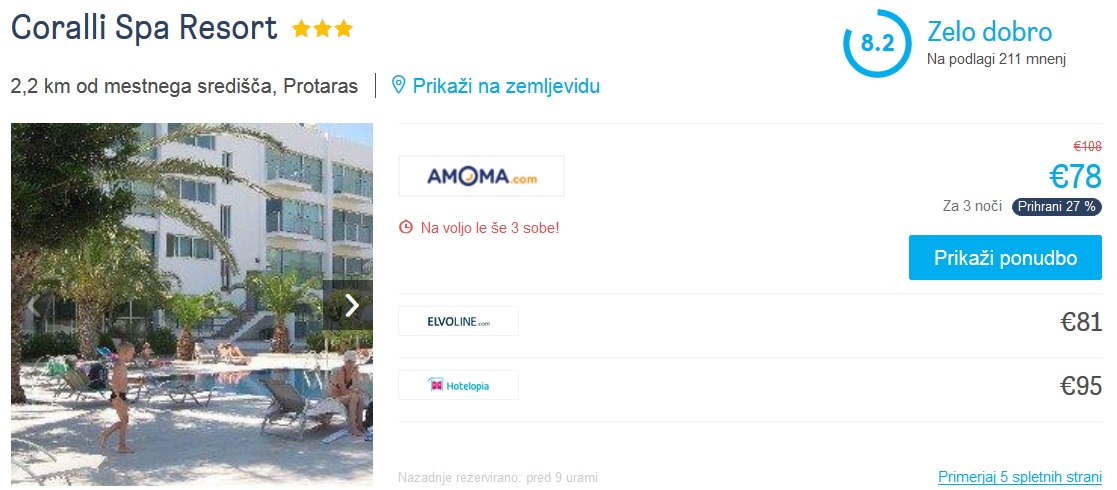The height and width of the screenshot is (490, 1117).
Task: Click the map pin location icon
Action: coord(399,85)
